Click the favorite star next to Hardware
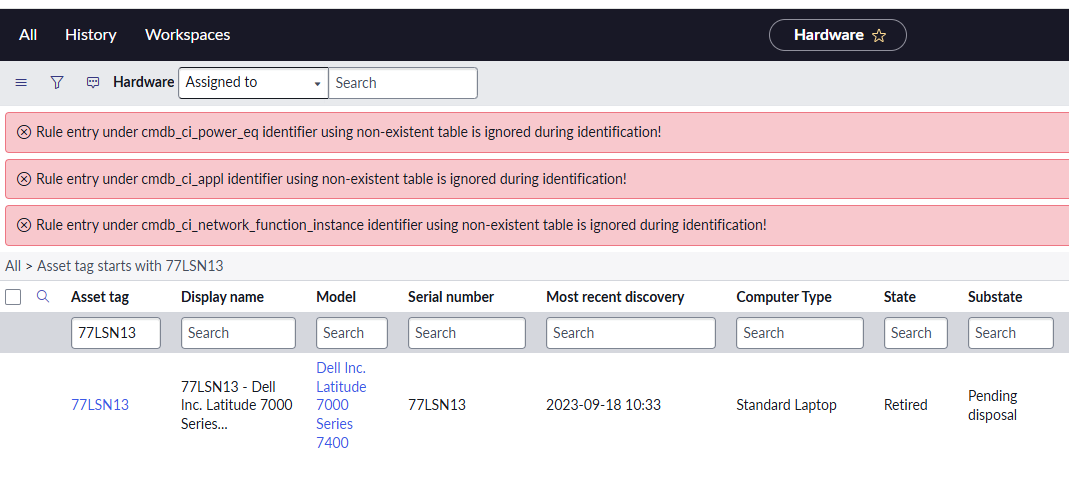1069x480 pixels. [x=879, y=35]
